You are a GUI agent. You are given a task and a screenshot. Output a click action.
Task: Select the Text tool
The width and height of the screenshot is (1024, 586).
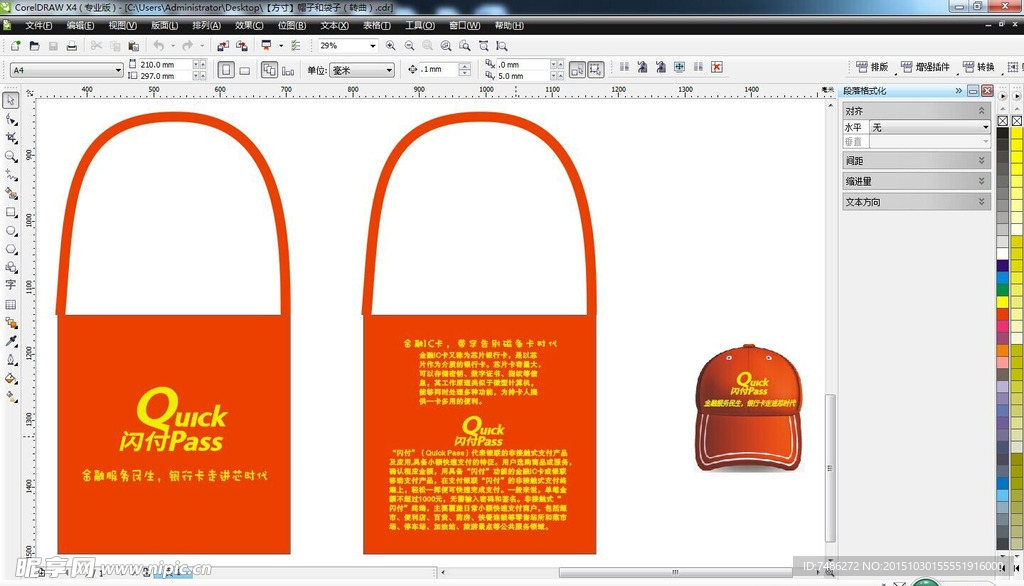click(11, 285)
